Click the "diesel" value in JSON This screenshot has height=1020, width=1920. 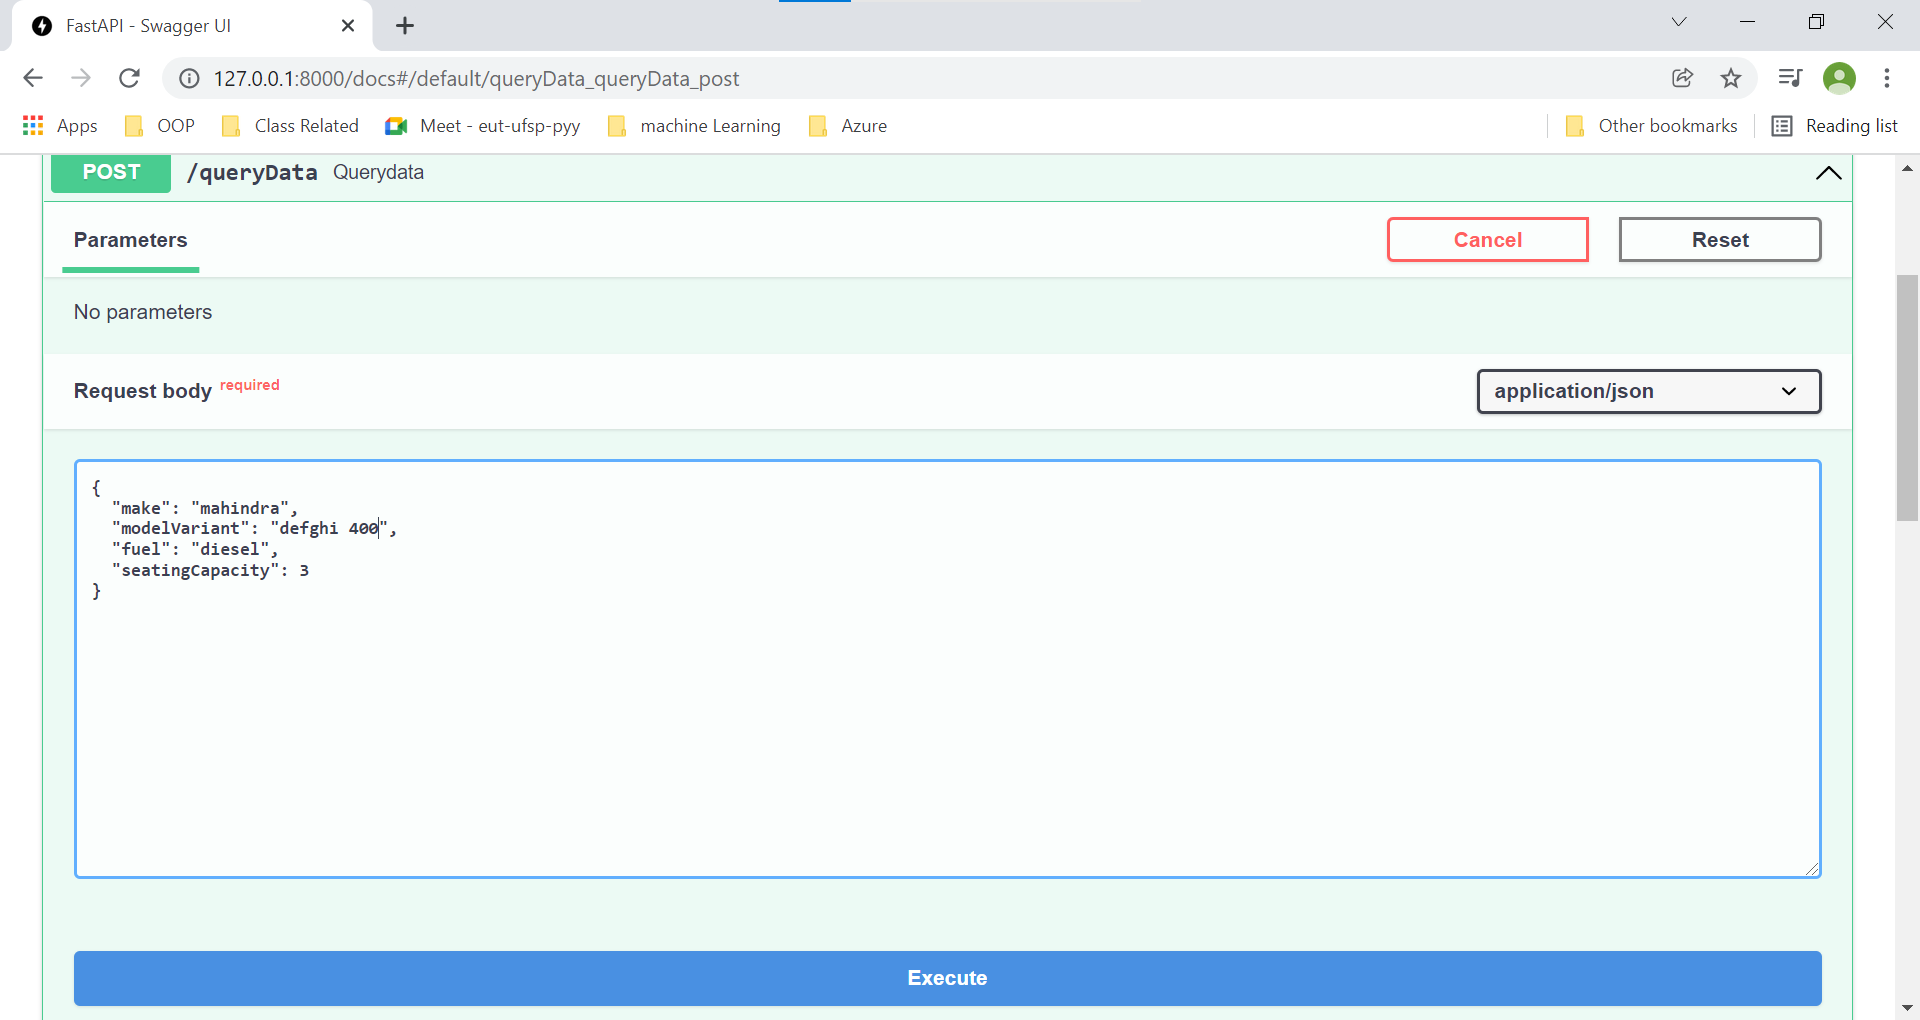point(230,549)
